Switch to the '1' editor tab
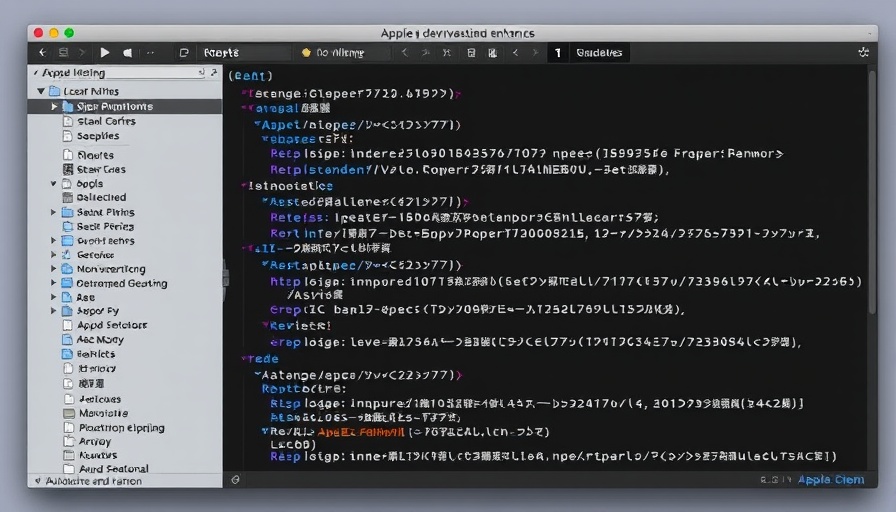The height and width of the screenshot is (512, 896). 558,53
